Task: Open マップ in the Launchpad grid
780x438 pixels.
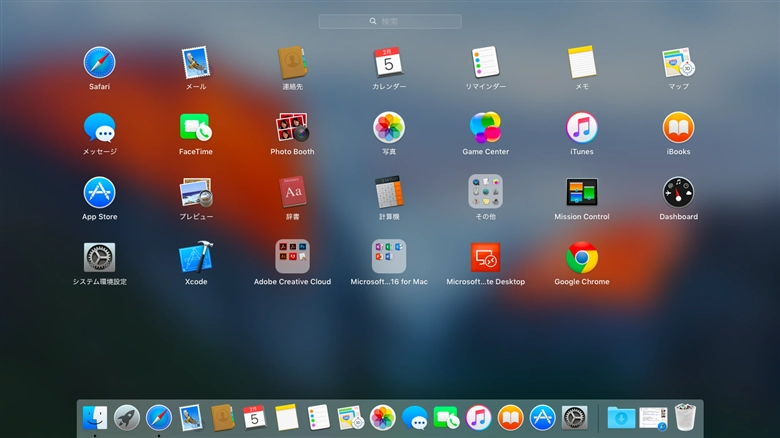Action: [679, 63]
